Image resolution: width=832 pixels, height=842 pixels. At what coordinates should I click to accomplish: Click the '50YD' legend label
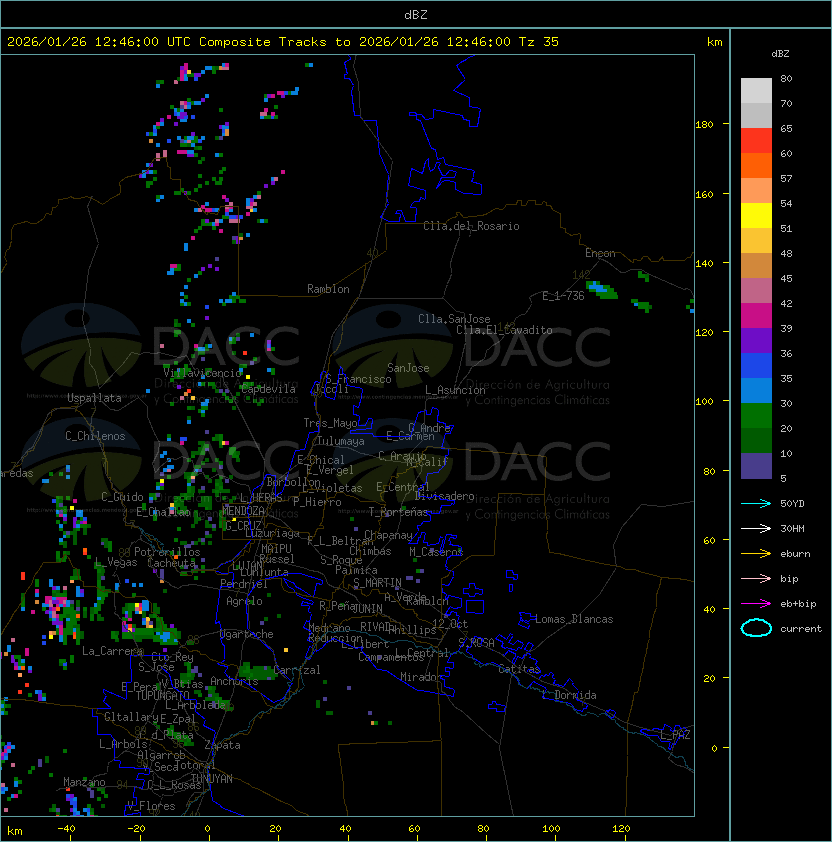coord(792,503)
